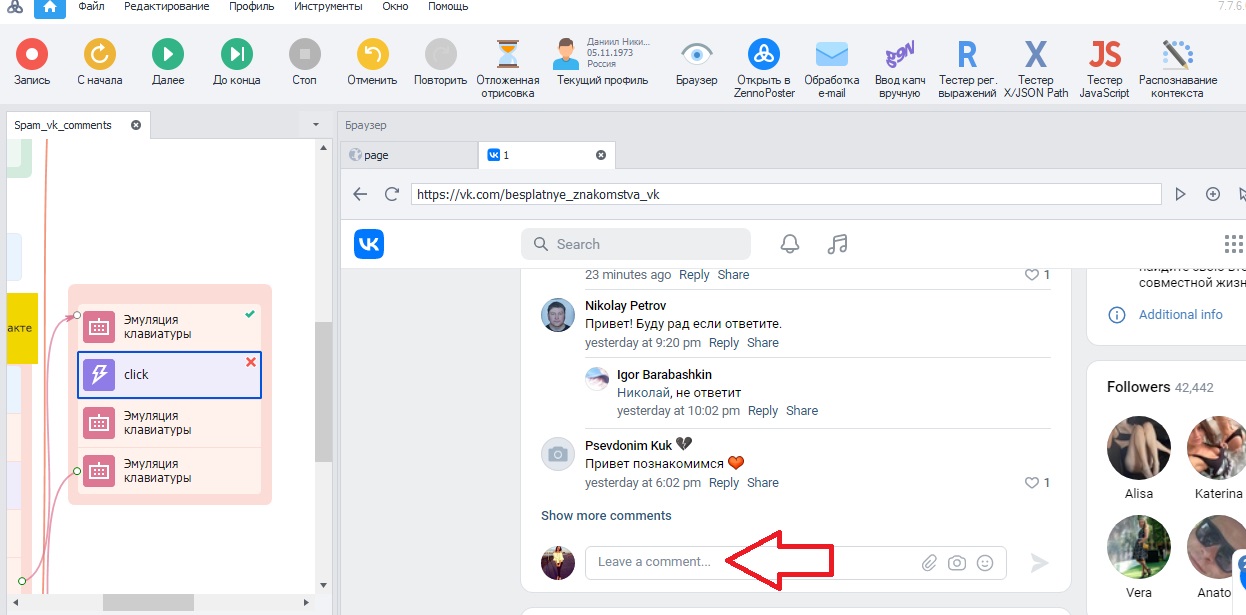Select the click action block
1246x615 pixels.
pos(170,374)
